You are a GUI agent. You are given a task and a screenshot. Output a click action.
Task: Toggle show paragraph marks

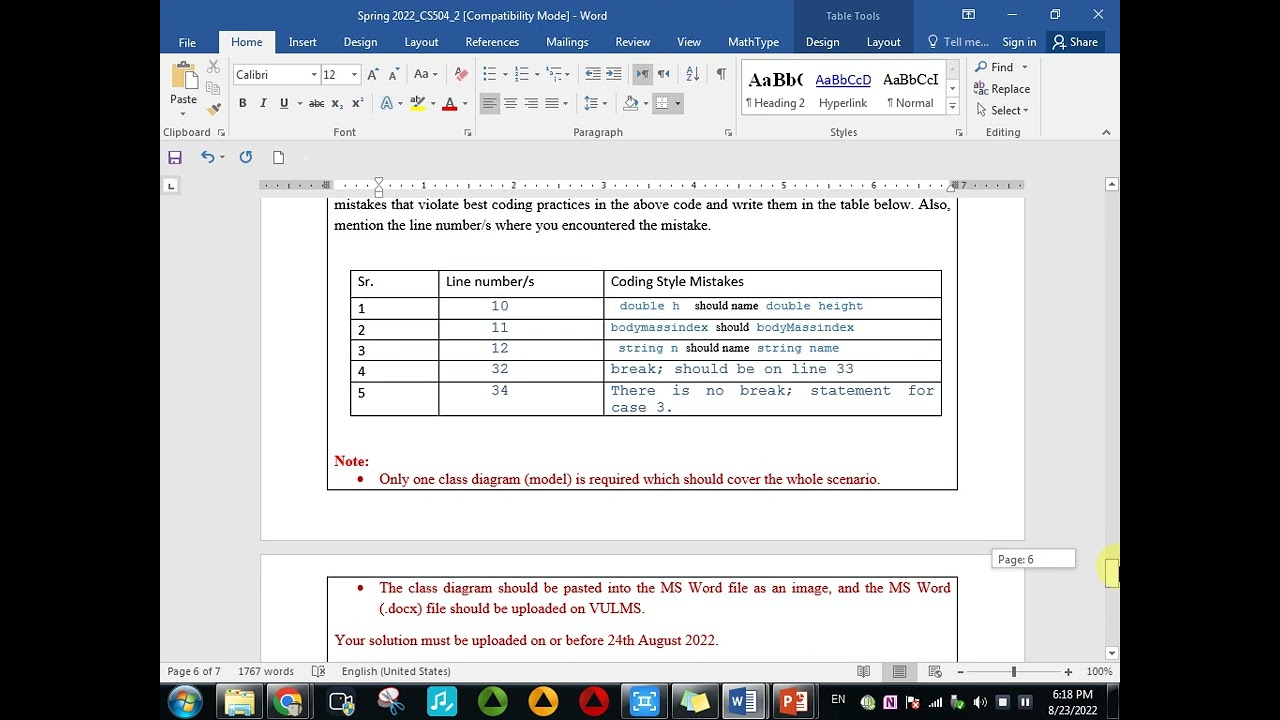coord(721,74)
